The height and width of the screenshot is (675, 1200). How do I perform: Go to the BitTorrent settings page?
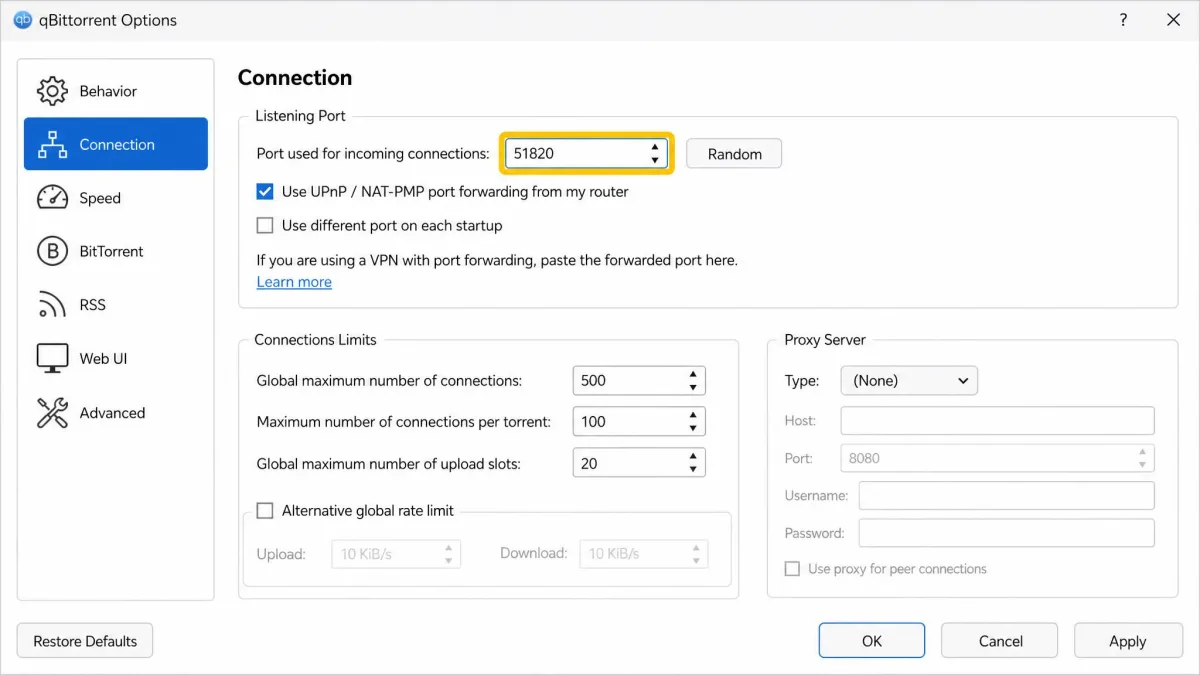tap(116, 251)
